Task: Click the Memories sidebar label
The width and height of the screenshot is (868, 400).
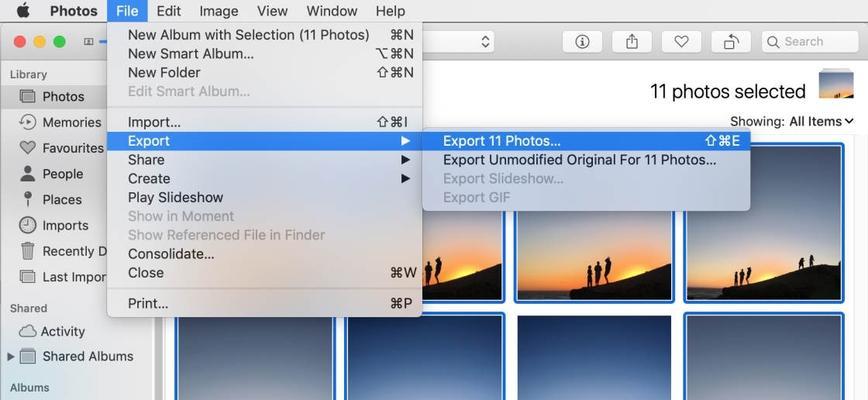Action: coord(72,122)
